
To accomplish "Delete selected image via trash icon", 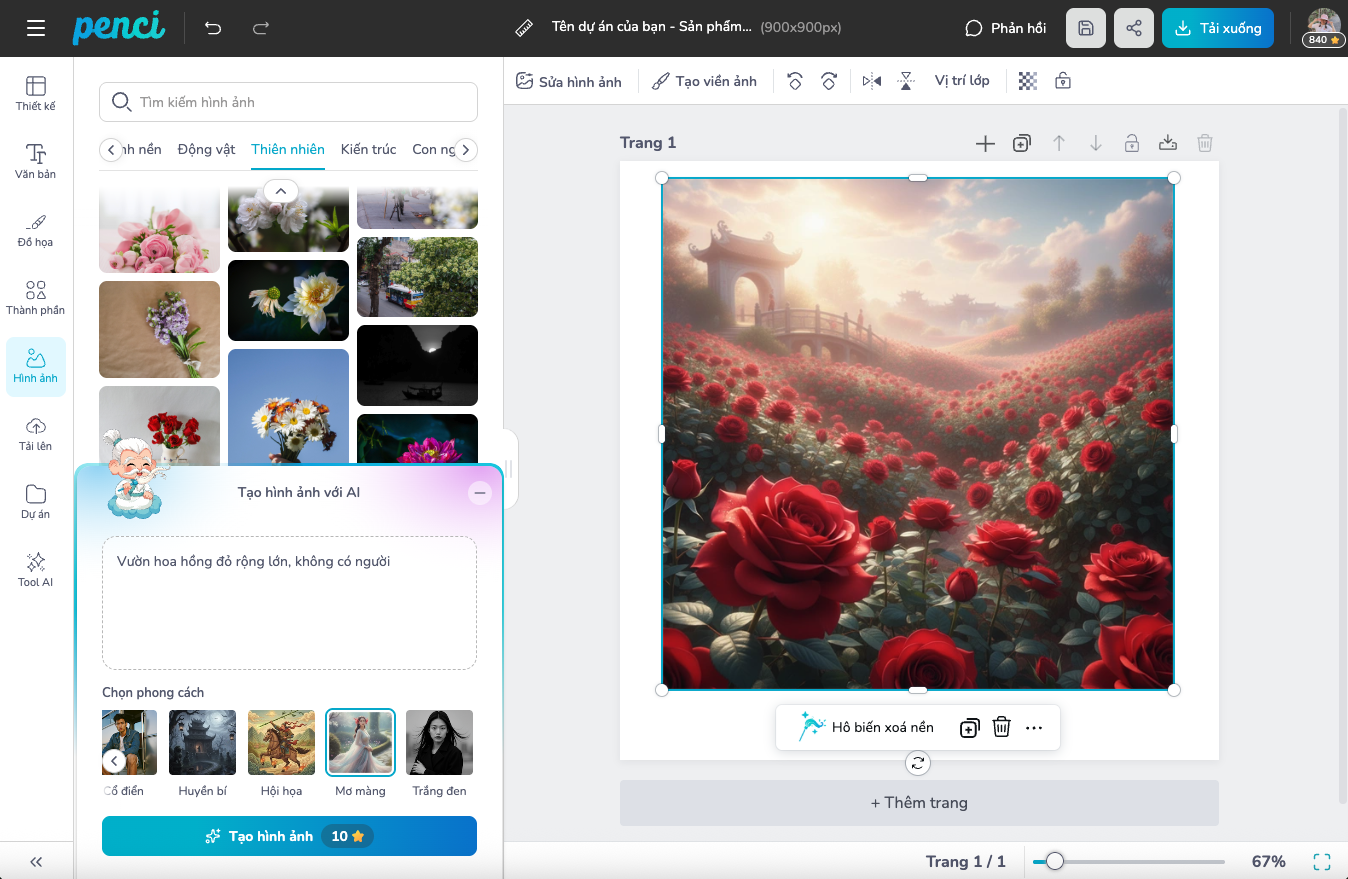I will click(1001, 727).
